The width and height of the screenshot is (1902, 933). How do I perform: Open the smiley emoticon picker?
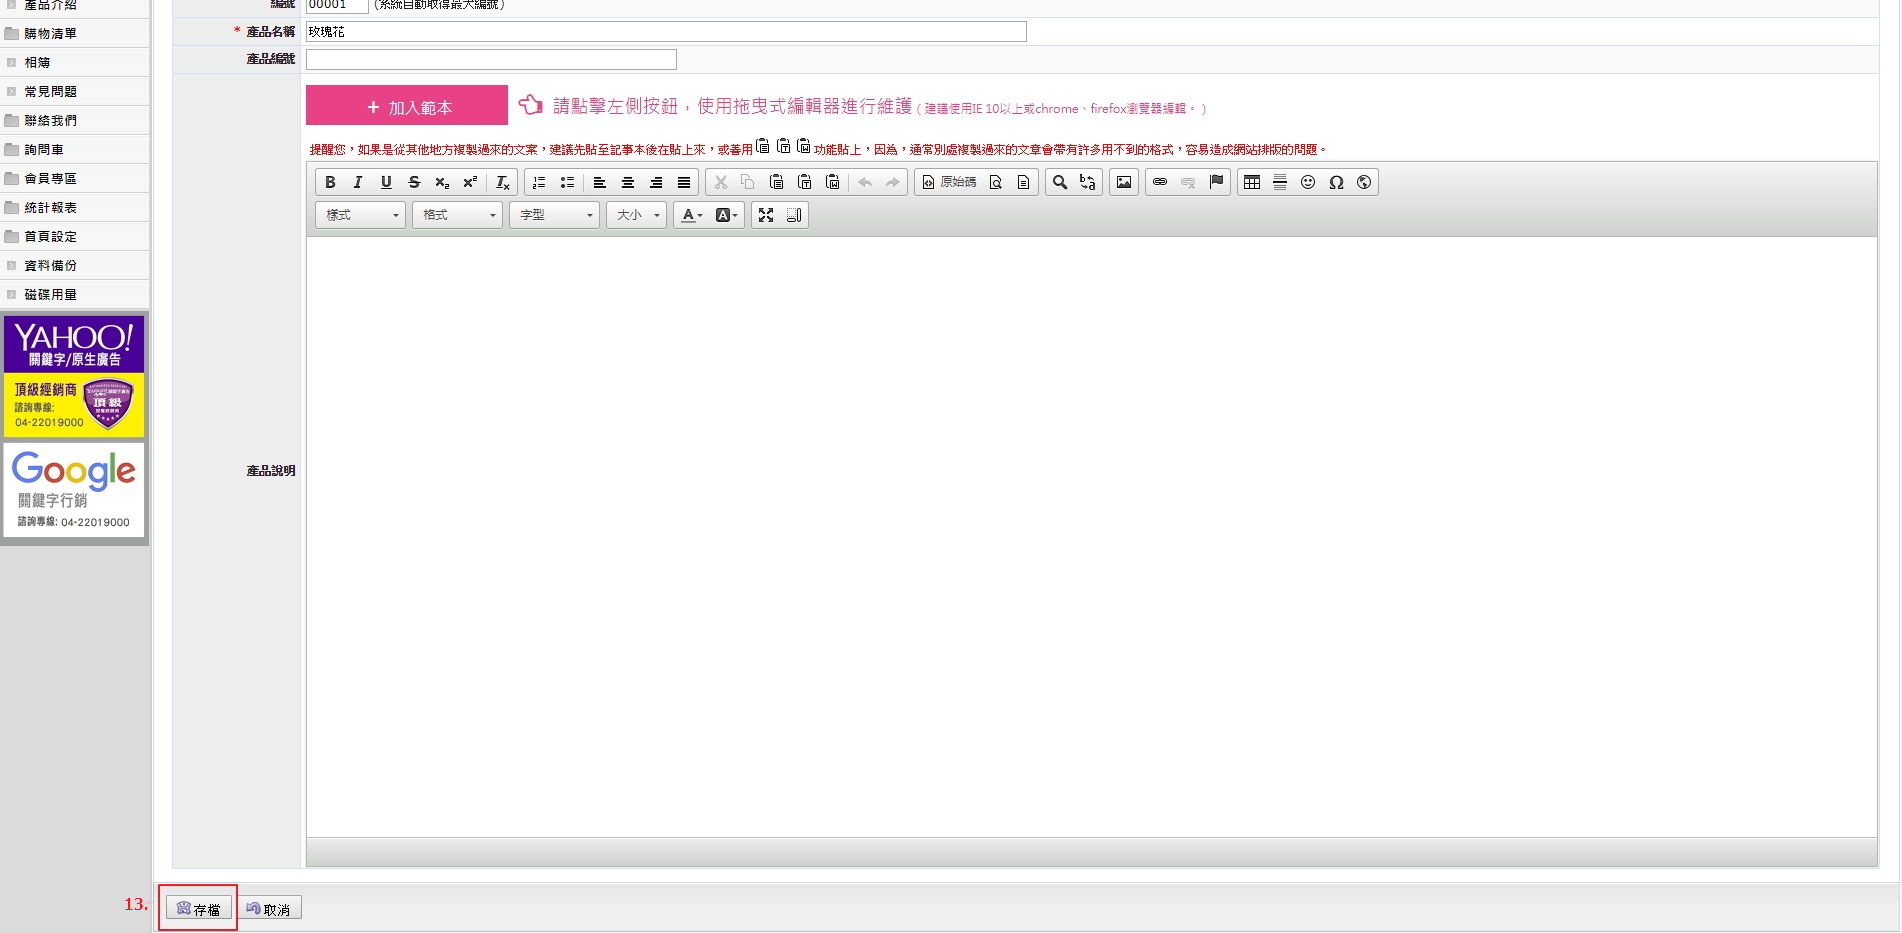1308,182
